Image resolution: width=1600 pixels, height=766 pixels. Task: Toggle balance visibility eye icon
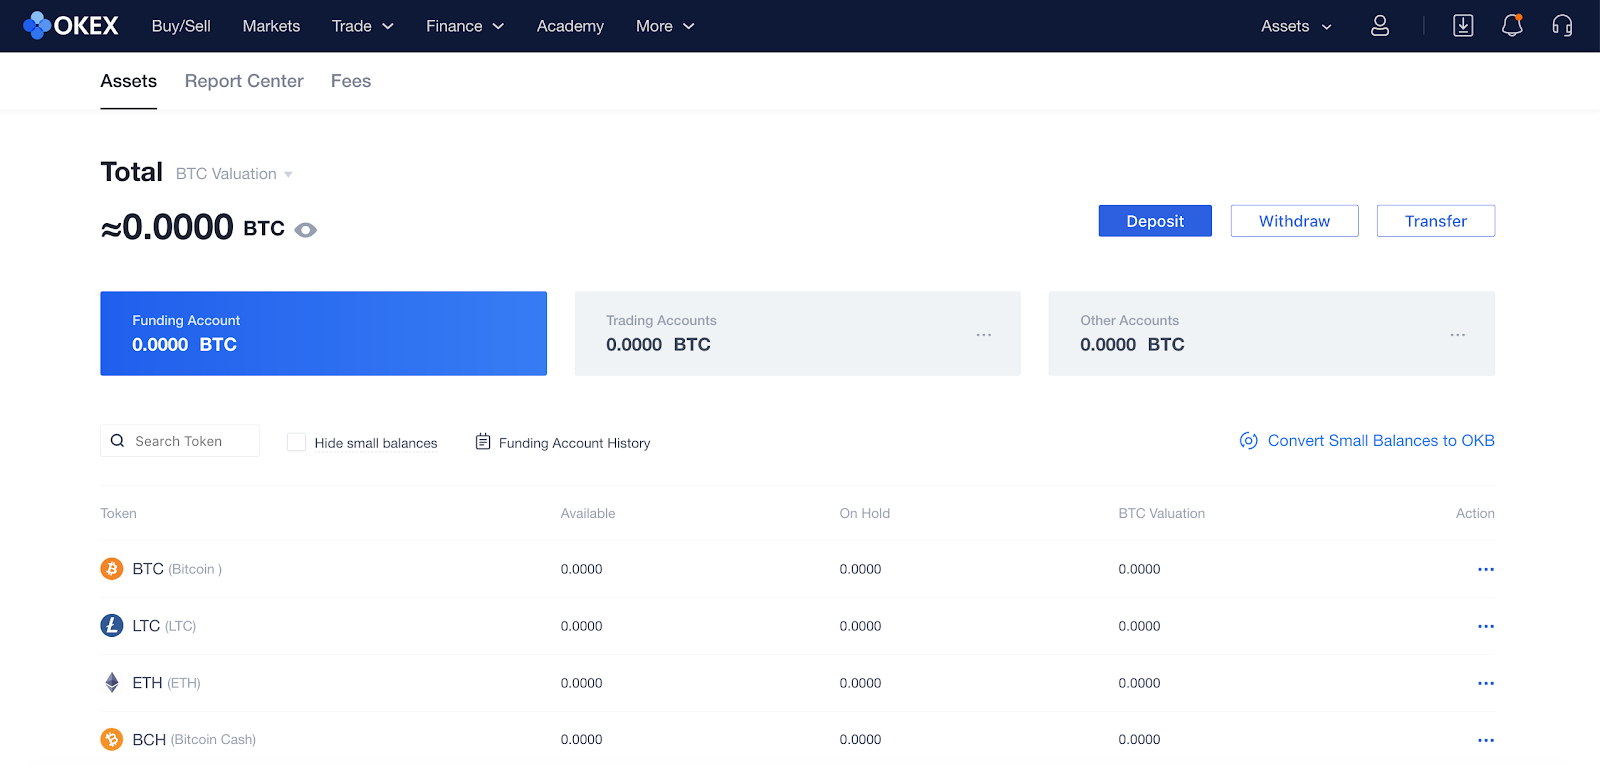(306, 230)
